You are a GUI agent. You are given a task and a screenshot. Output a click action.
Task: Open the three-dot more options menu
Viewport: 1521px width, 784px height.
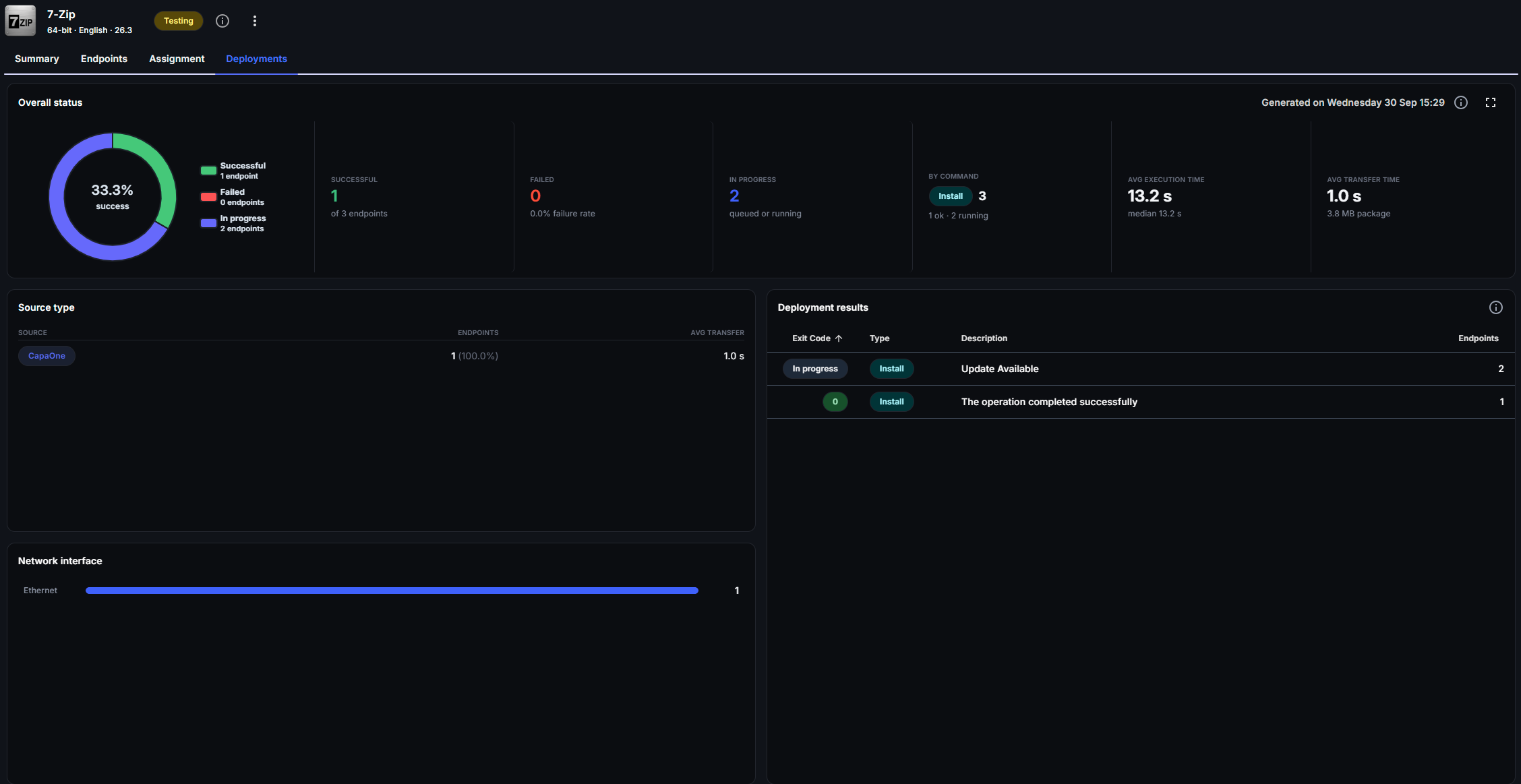click(254, 21)
